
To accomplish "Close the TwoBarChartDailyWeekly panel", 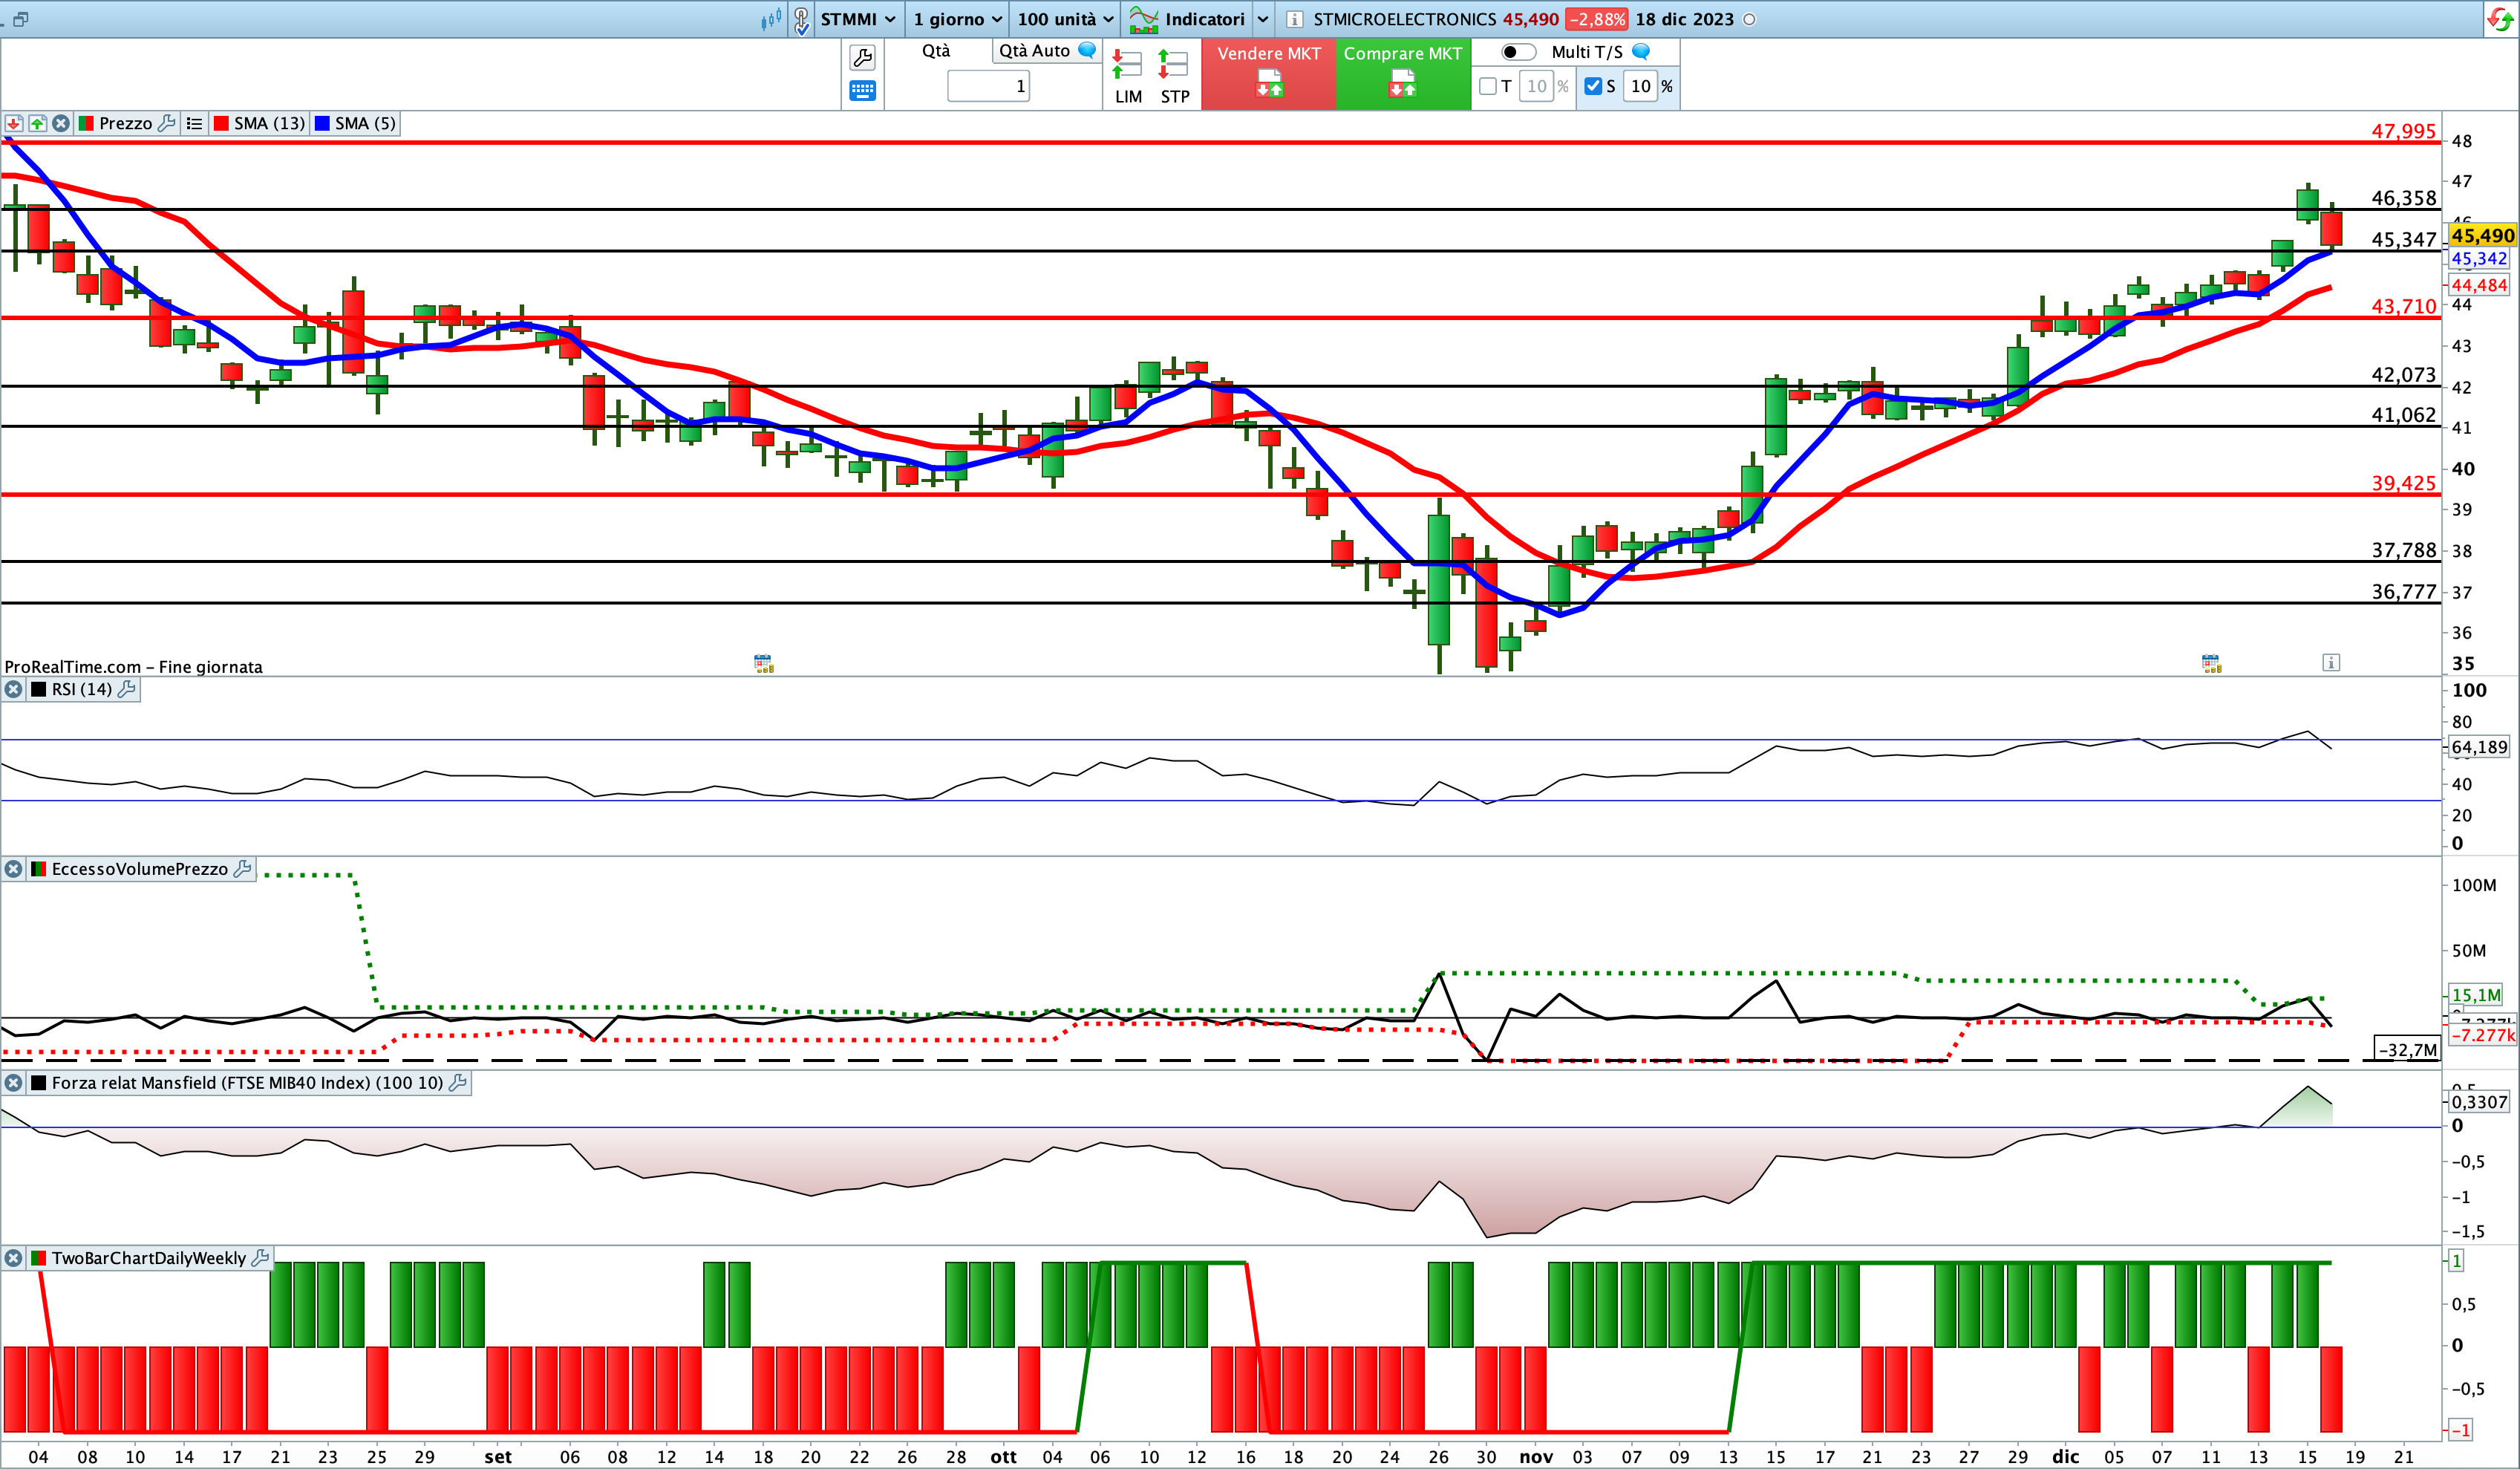I will click(13, 1258).
